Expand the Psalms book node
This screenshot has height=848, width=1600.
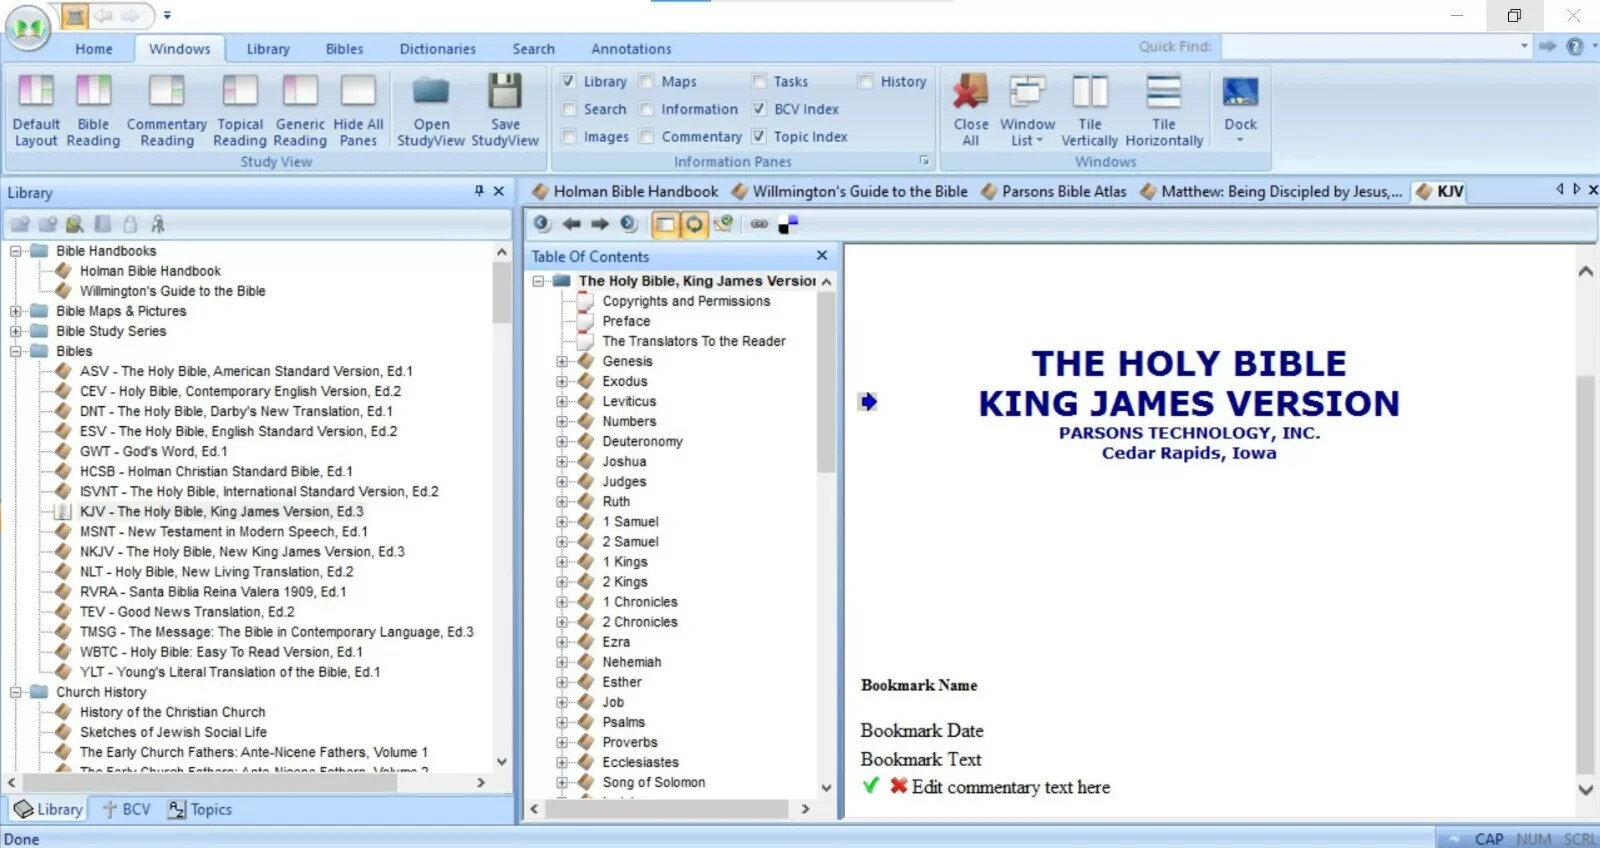(562, 722)
